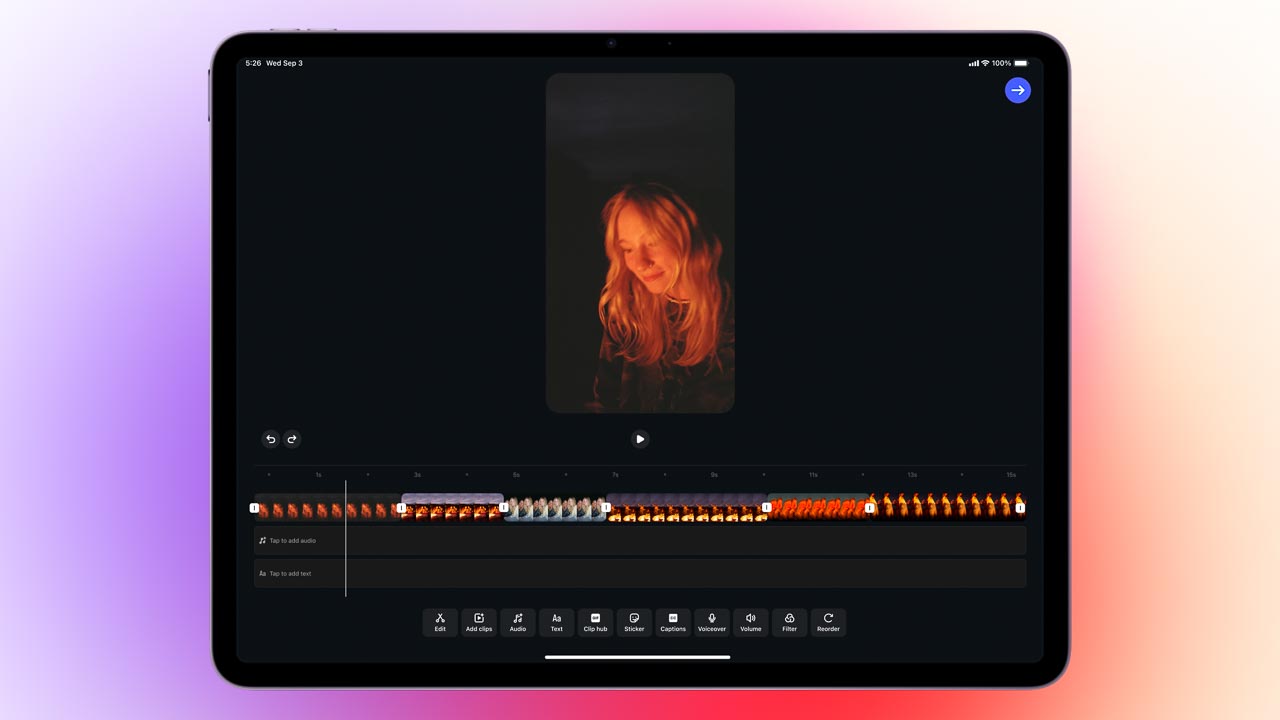This screenshot has height=720, width=1280.
Task: Play the video preview
Action: tap(640, 439)
